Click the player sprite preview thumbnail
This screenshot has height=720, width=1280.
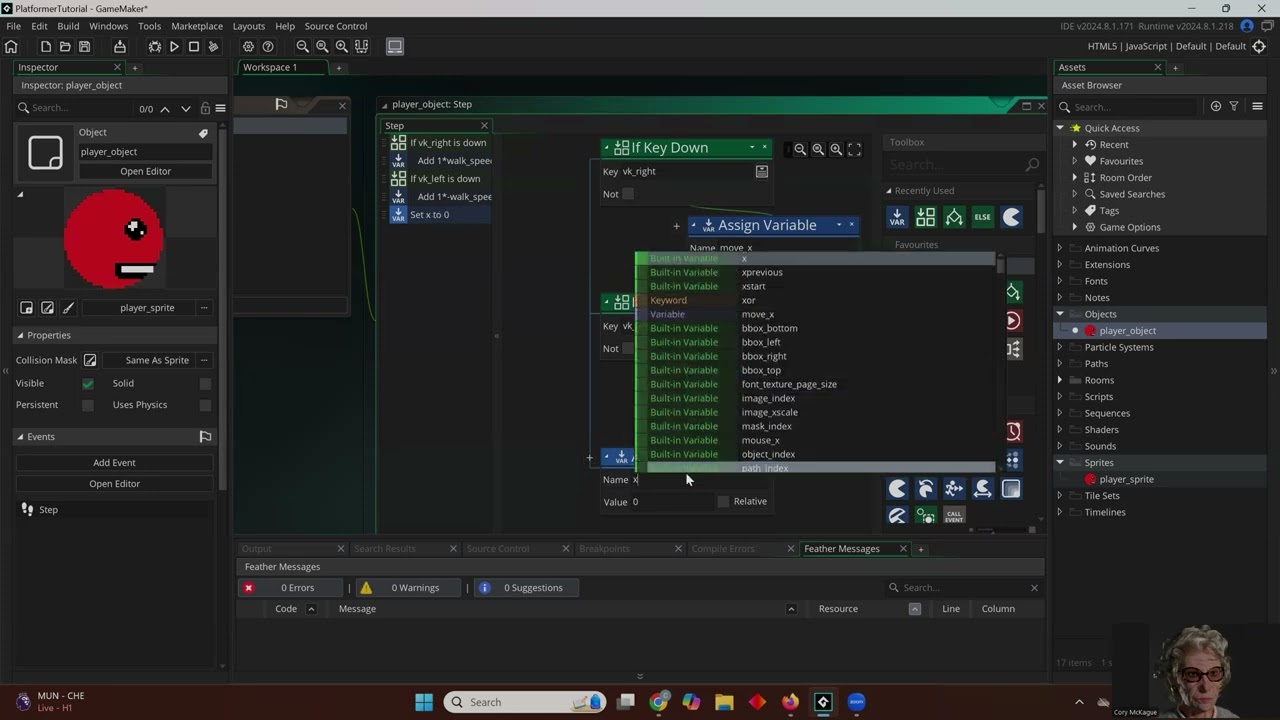point(114,239)
